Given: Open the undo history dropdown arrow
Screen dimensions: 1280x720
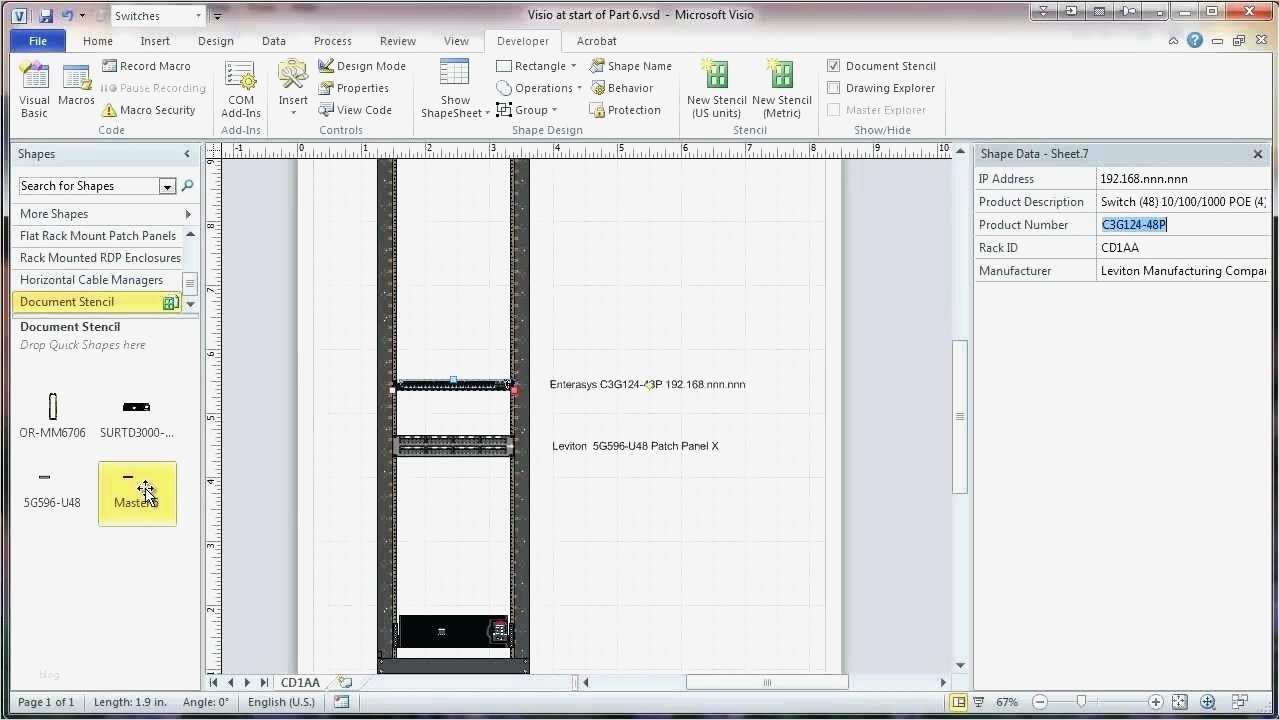Looking at the screenshot, I should (x=83, y=15).
